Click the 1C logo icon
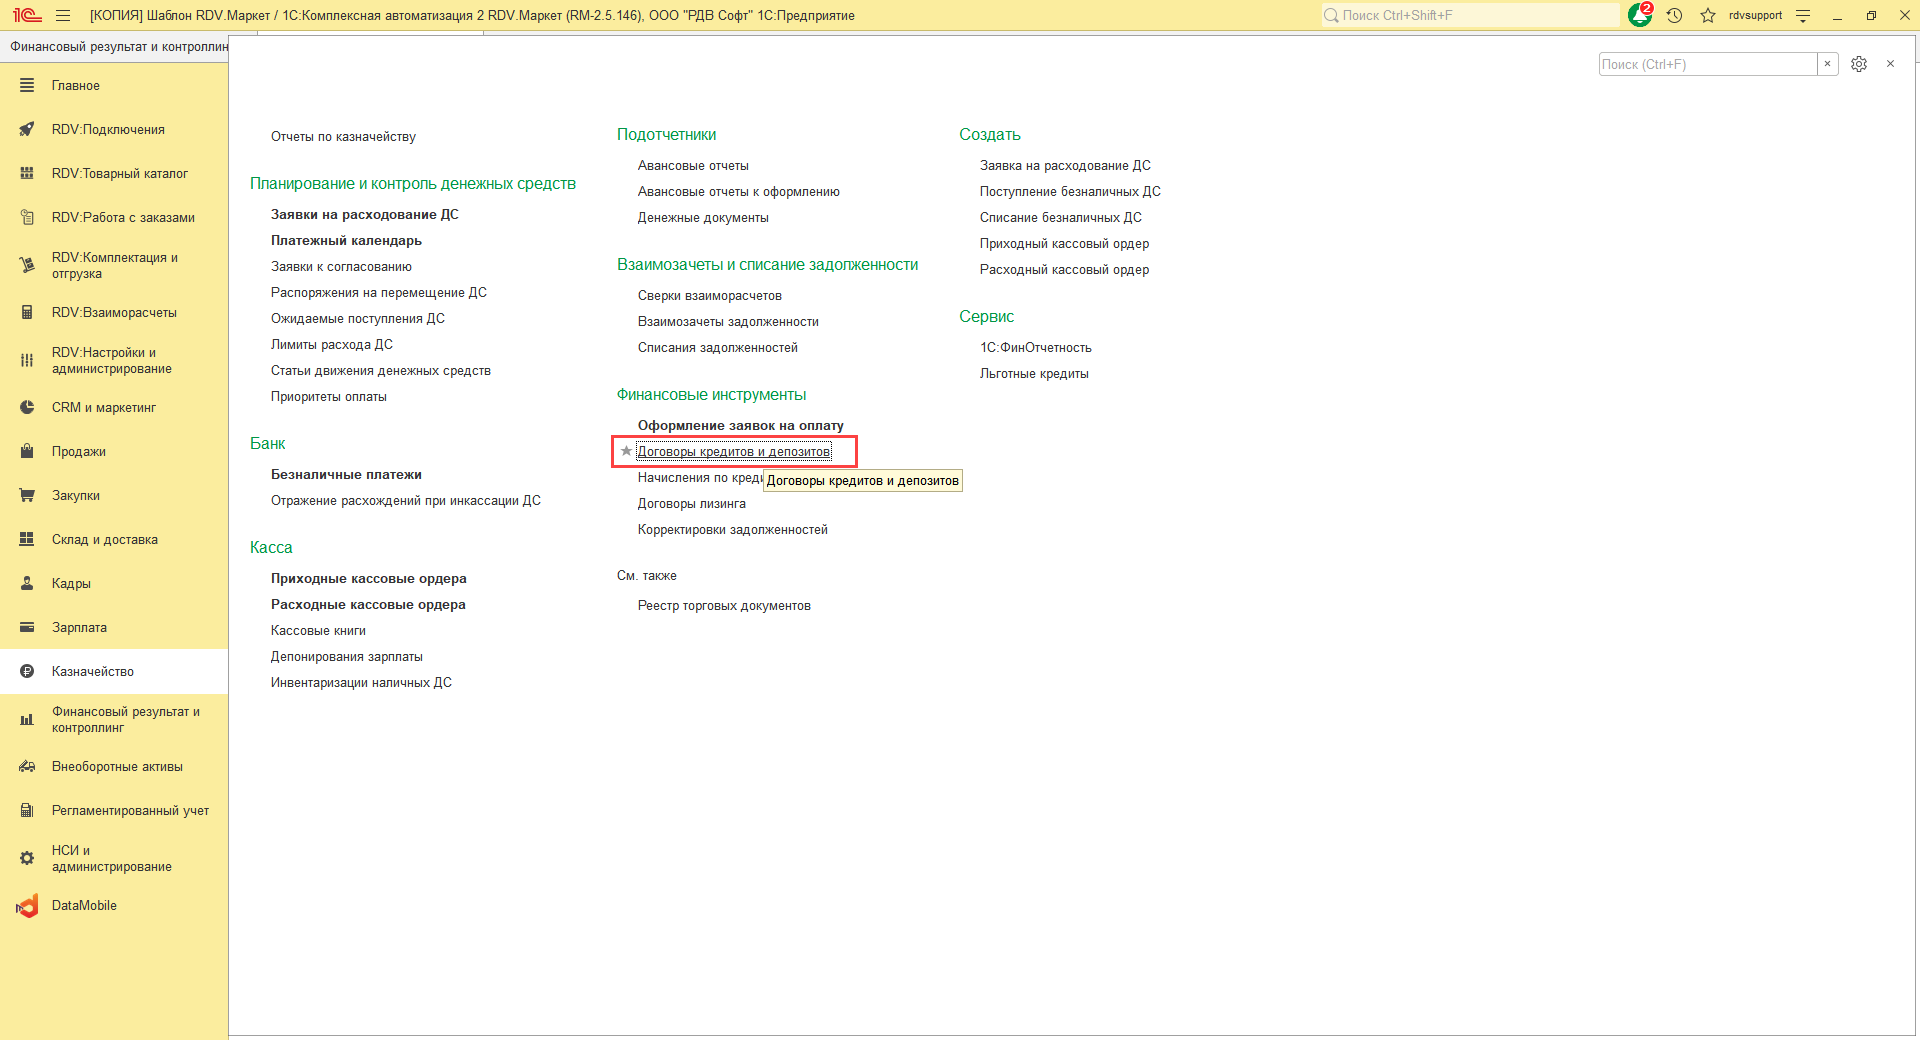Viewport: 1920px width, 1040px height. click(27, 15)
